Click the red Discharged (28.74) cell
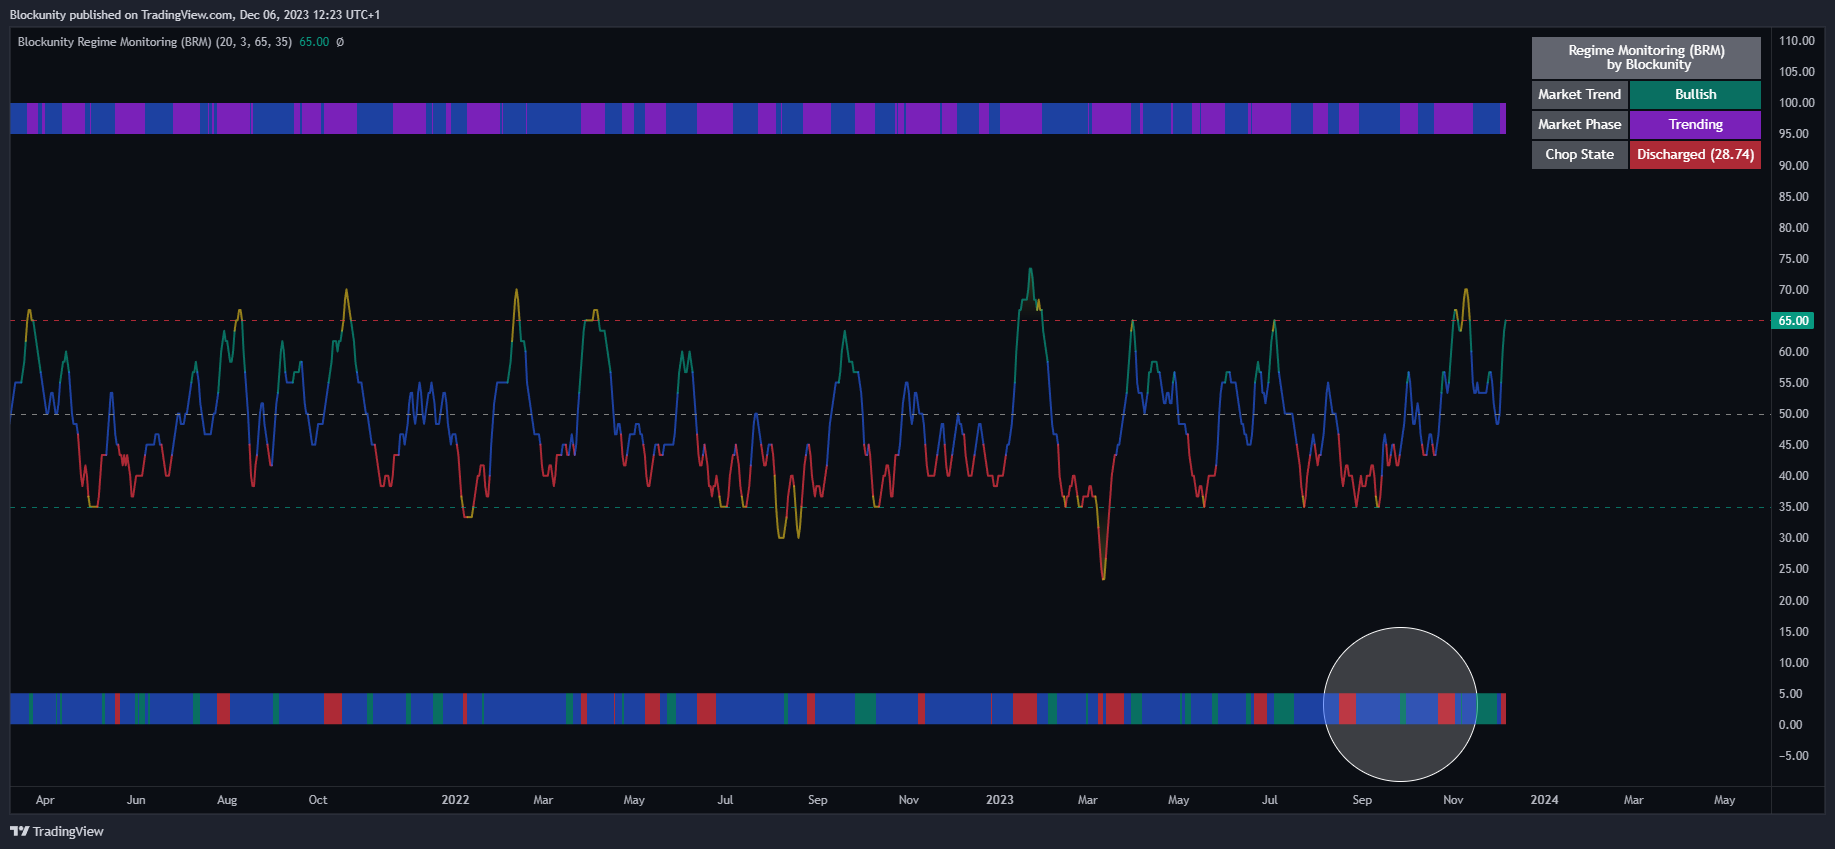 coord(1695,155)
